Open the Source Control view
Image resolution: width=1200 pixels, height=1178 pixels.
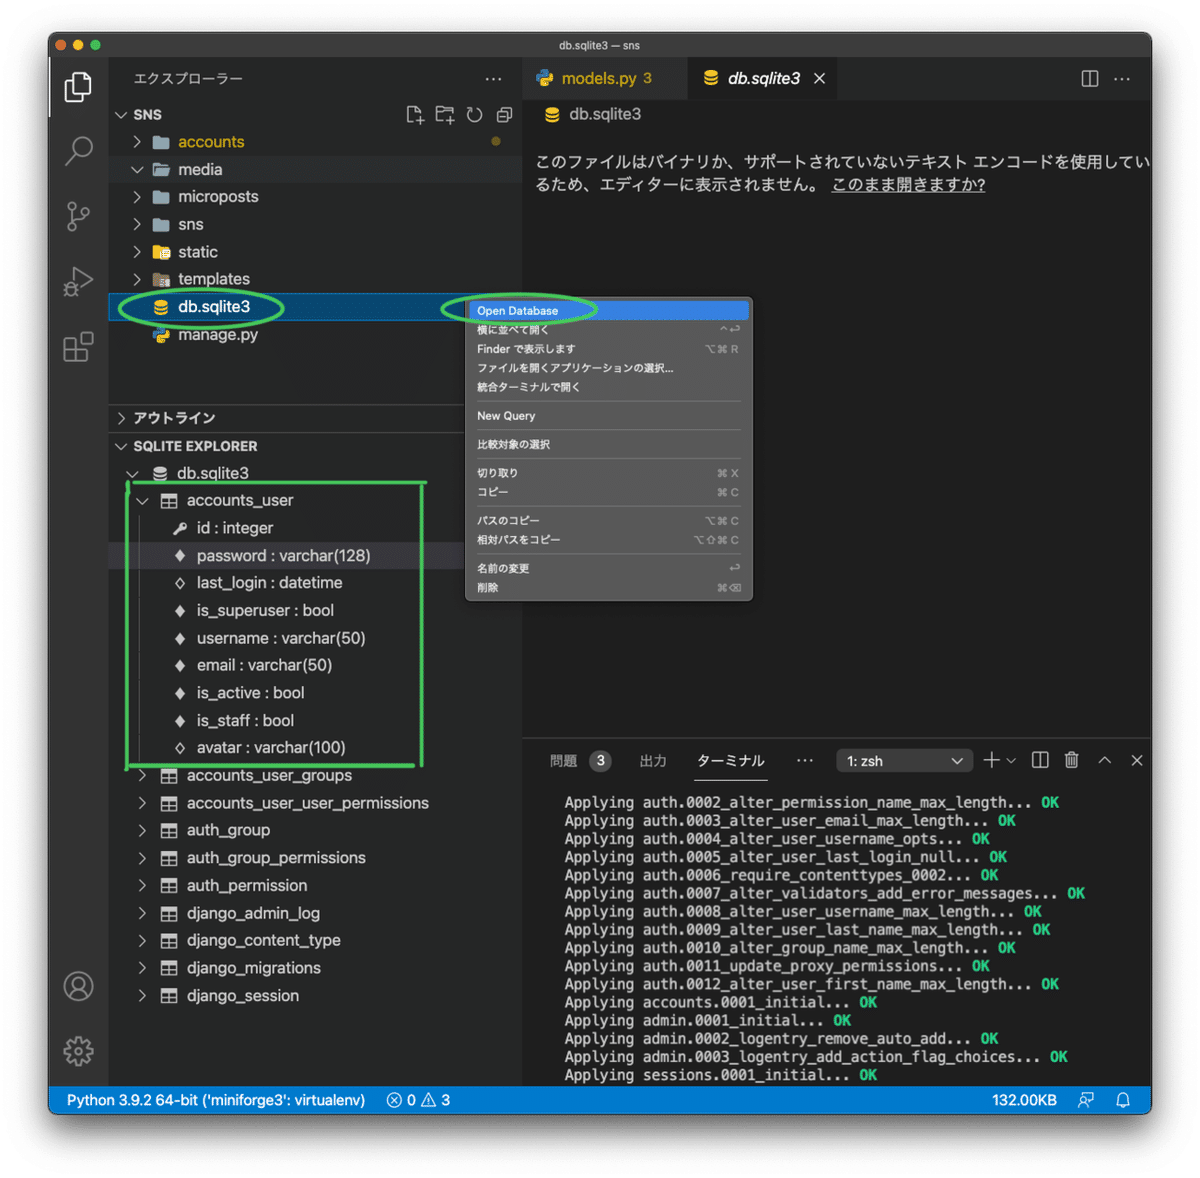78,216
